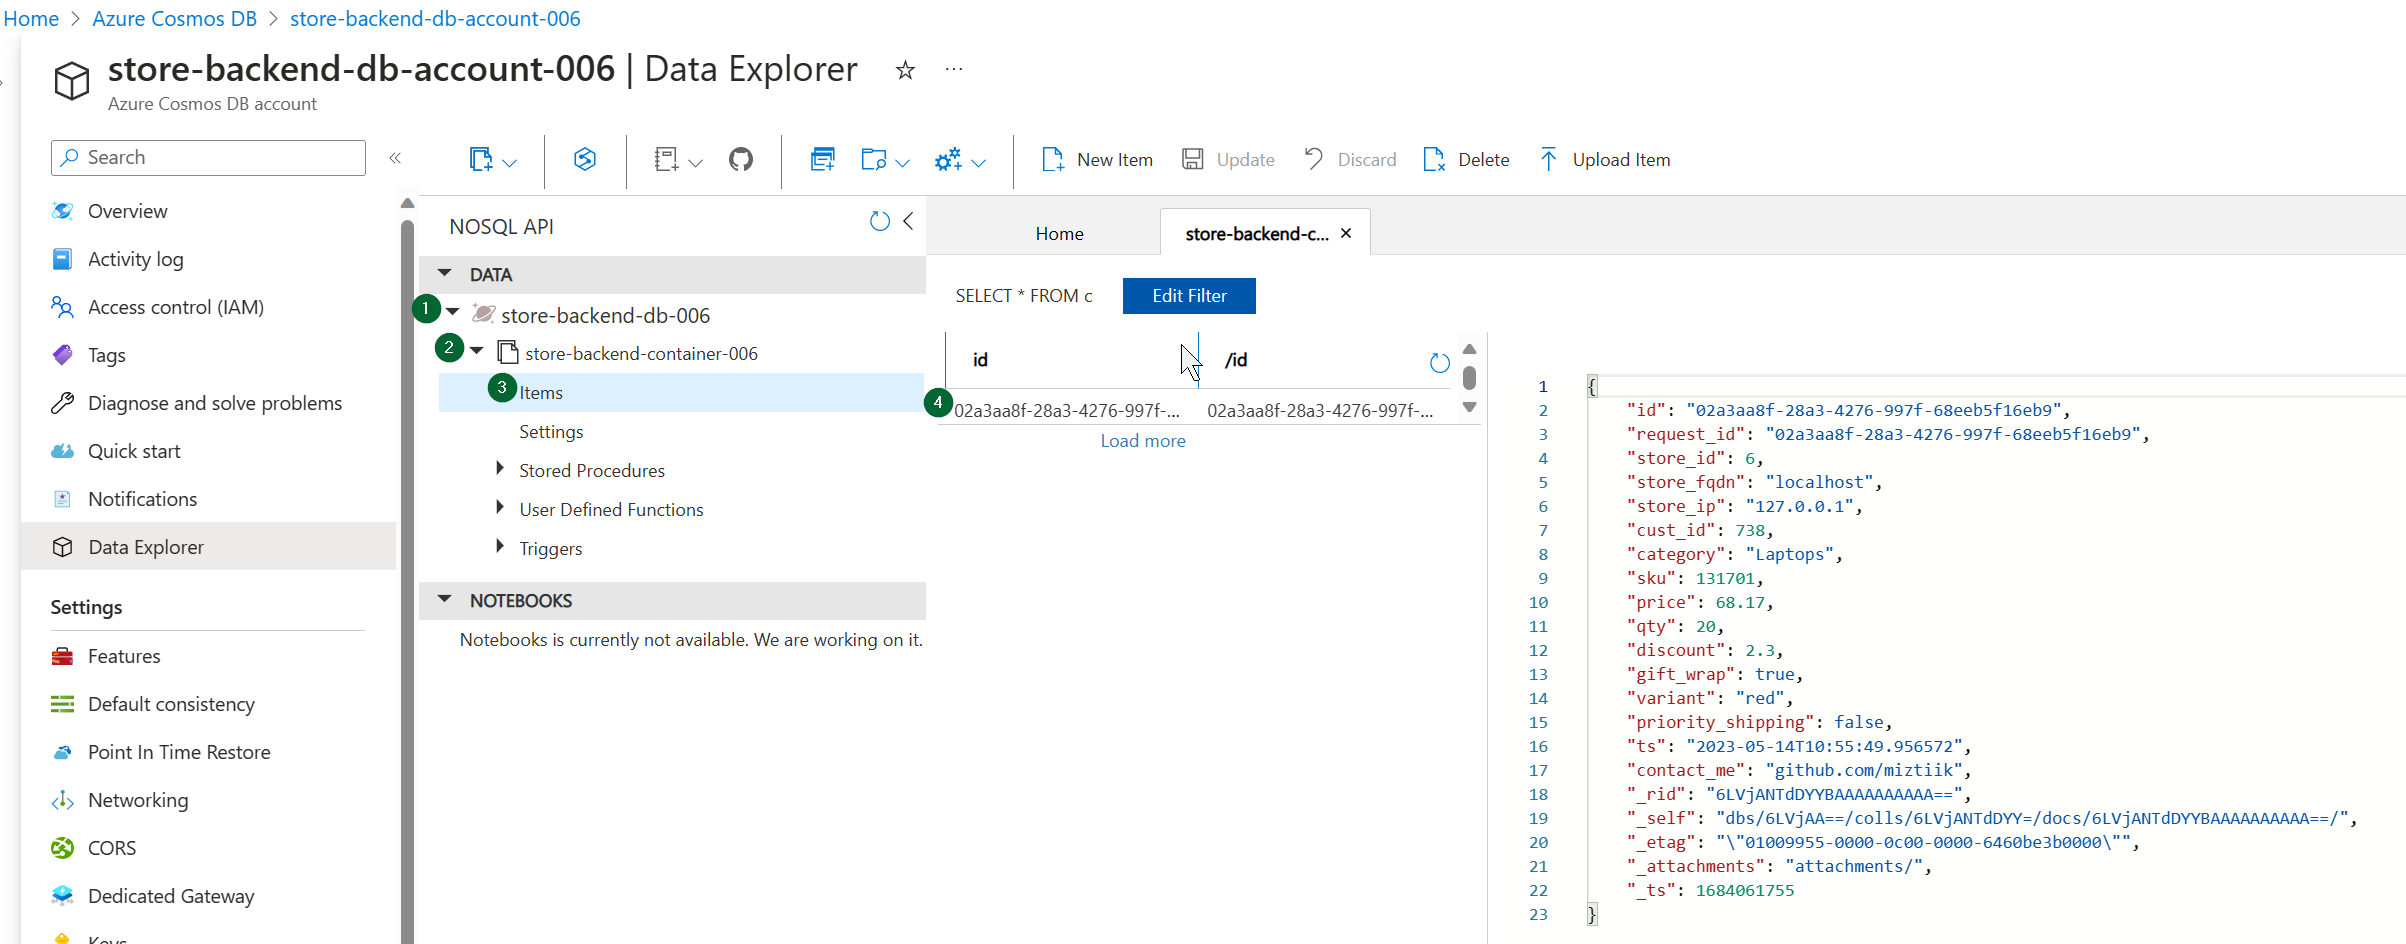2406x944 pixels.
Task: Click the items list scroll down arrow
Action: tap(1469, 407)
